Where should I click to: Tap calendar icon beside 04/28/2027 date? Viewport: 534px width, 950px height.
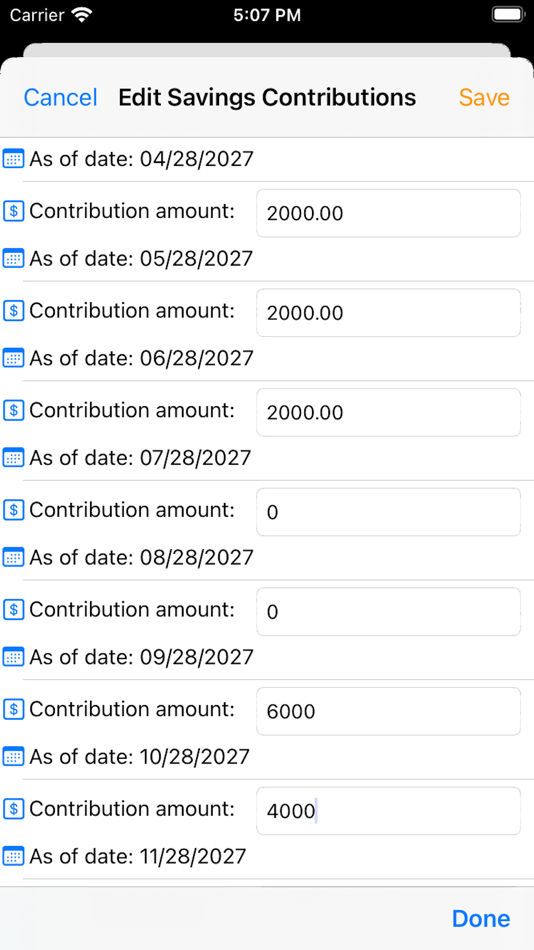point(13,159)
